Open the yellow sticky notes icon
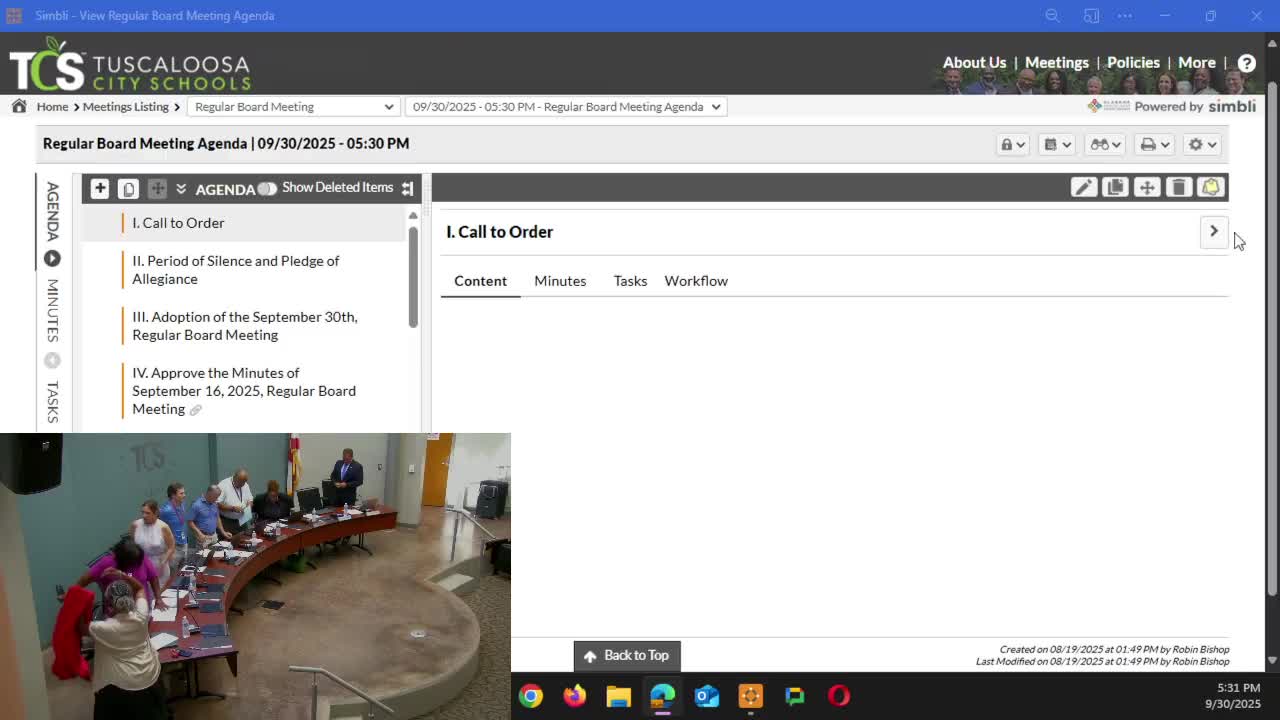 (x=1211, y=188)
